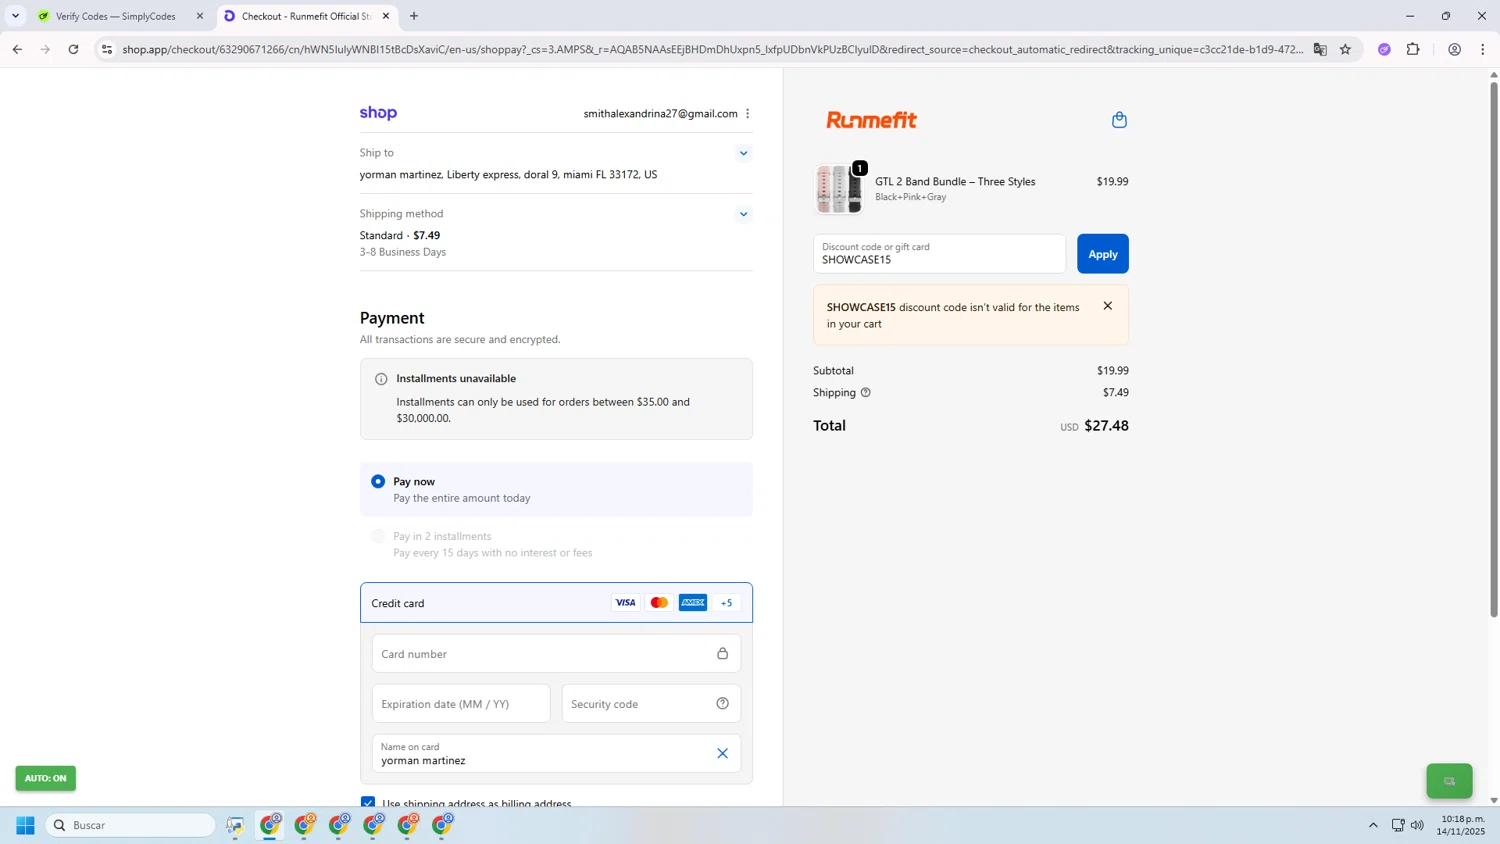
Task: Select Pay in 2 installments option
Action: (x=378, y=536)
